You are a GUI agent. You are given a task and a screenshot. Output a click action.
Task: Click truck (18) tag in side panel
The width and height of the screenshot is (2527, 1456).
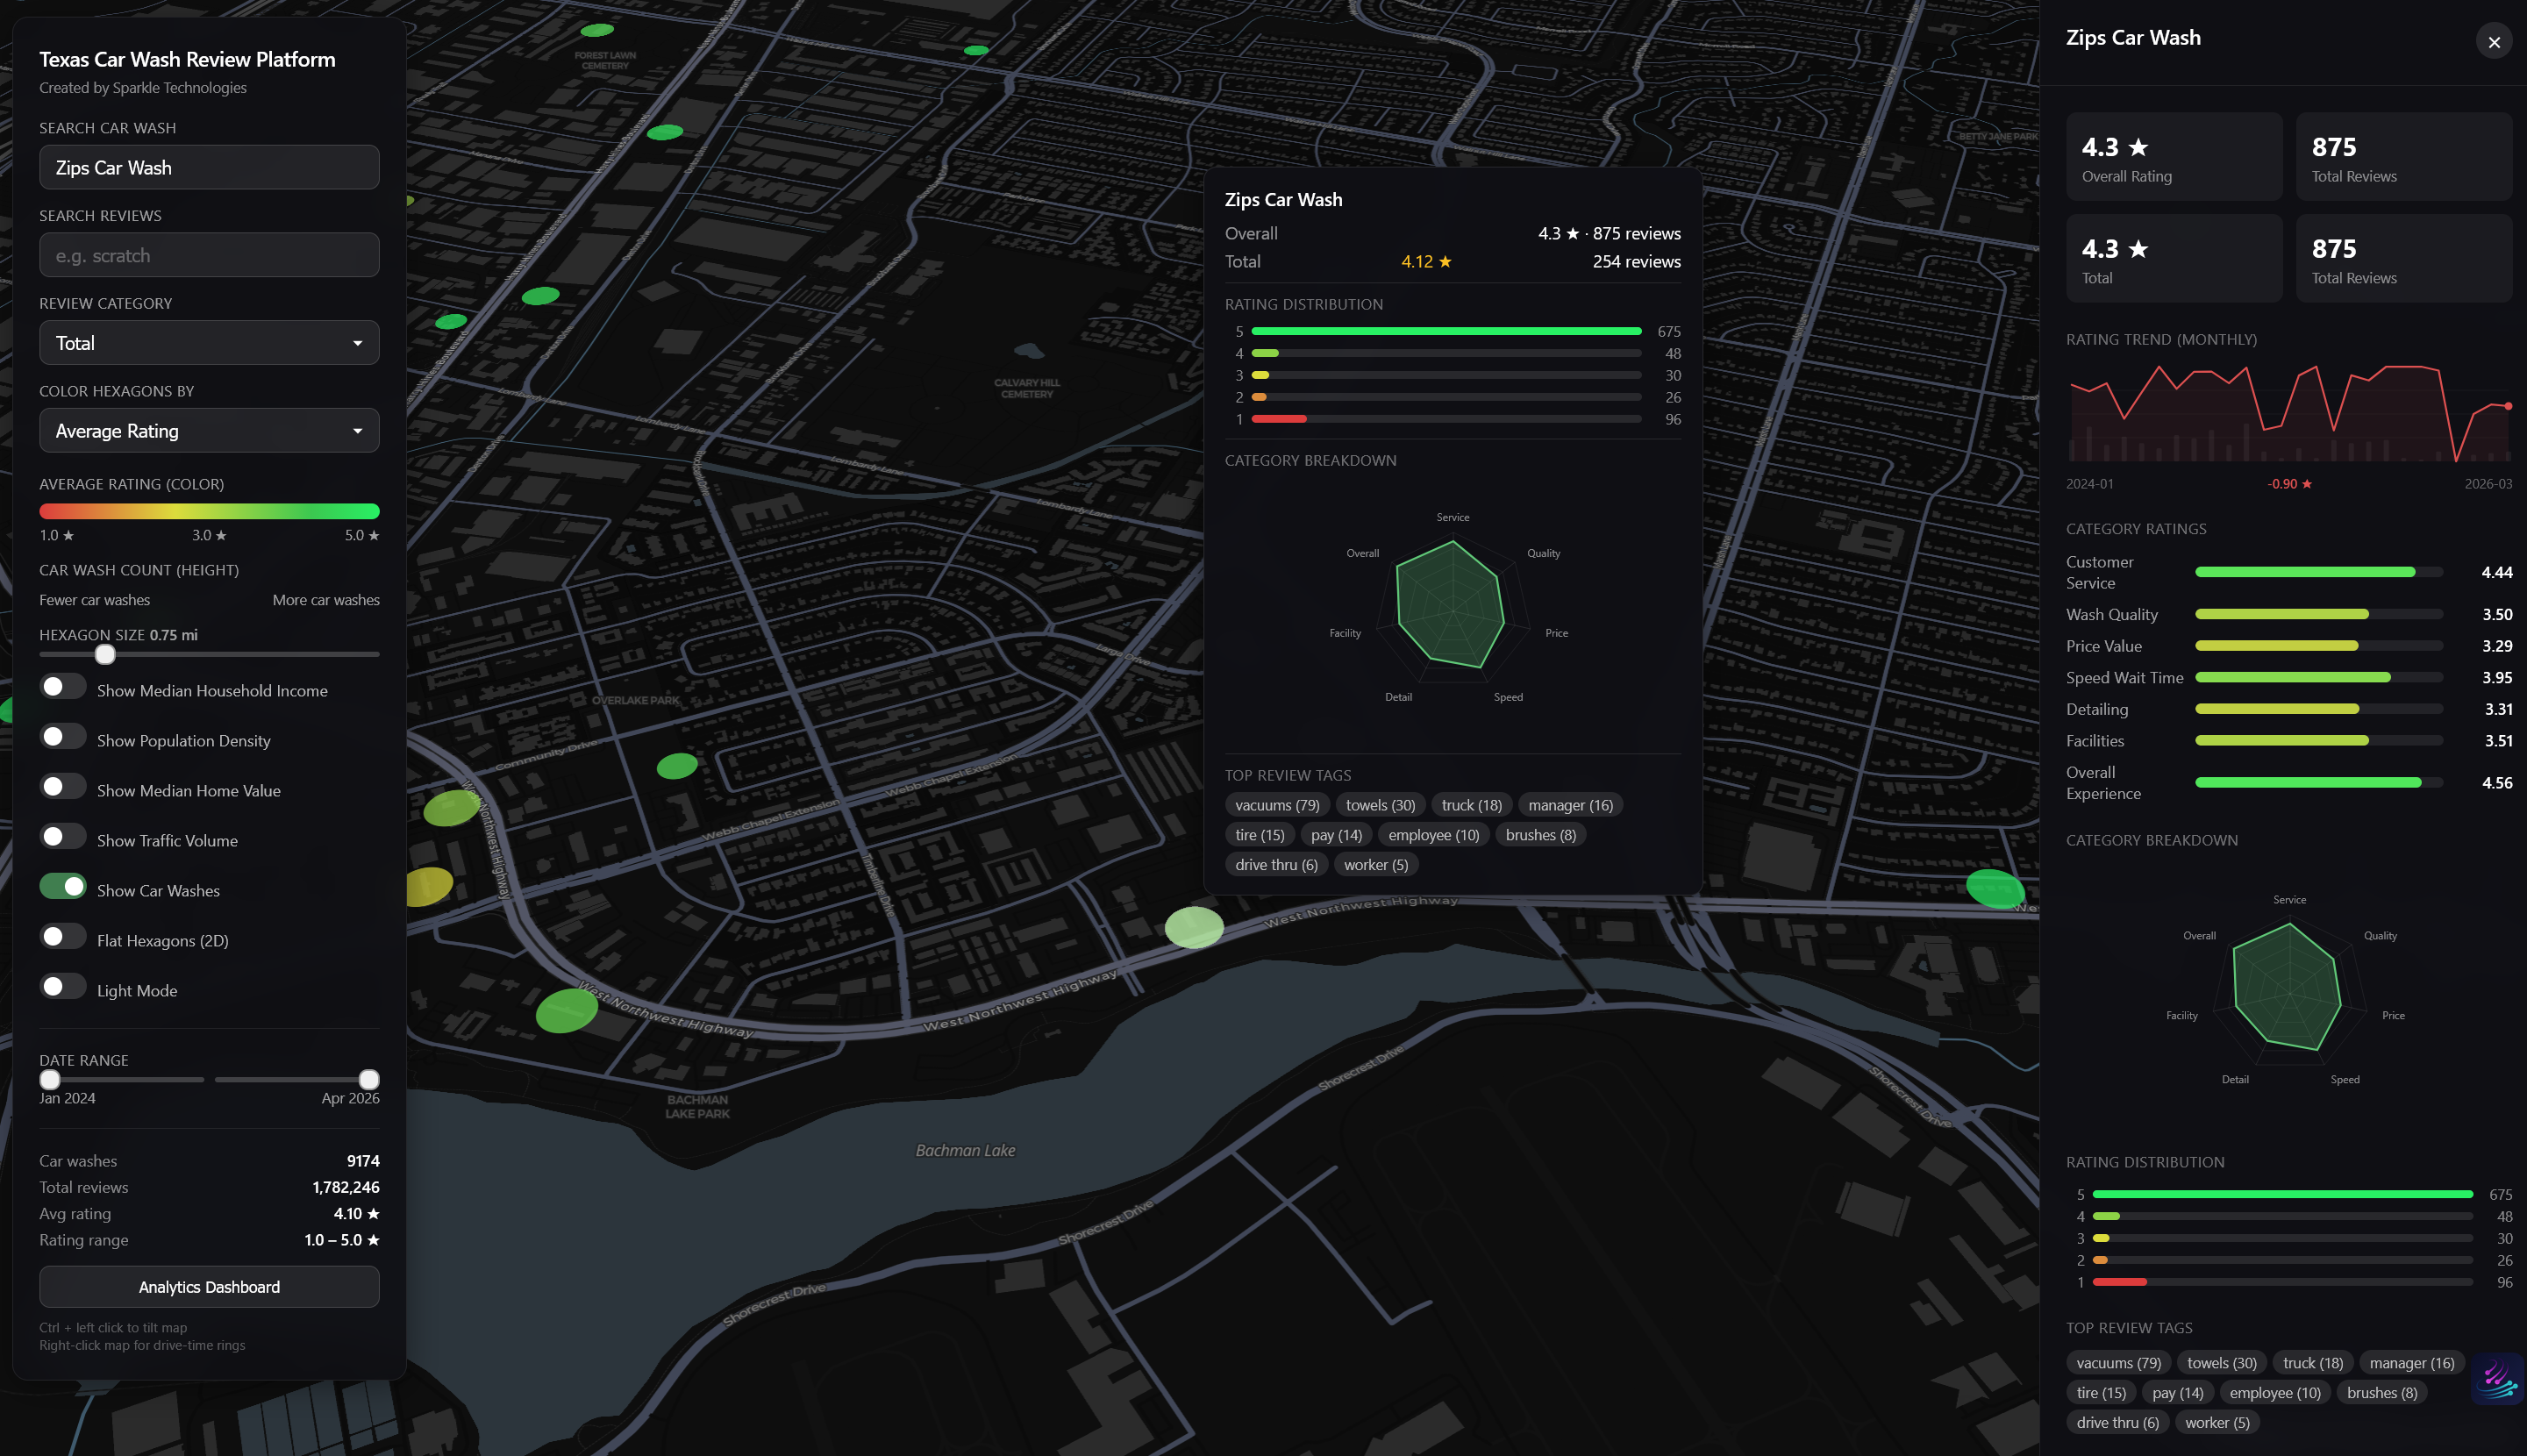pyautogui.click(x=2312, y=1363)
